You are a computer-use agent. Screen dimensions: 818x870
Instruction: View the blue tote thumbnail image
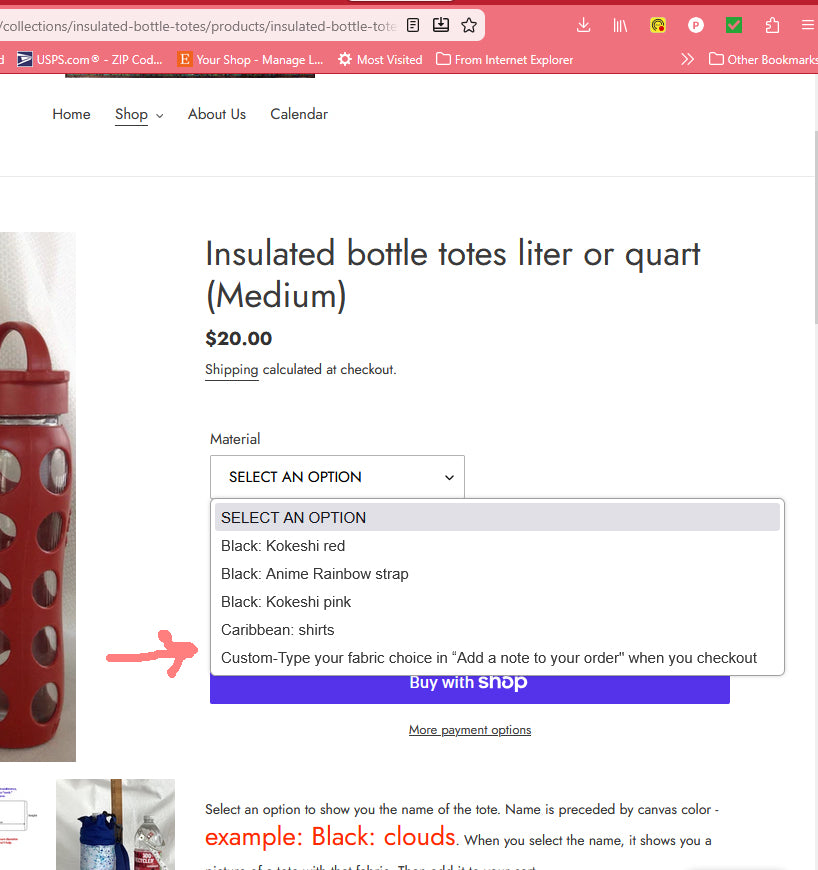coord(115,825)
